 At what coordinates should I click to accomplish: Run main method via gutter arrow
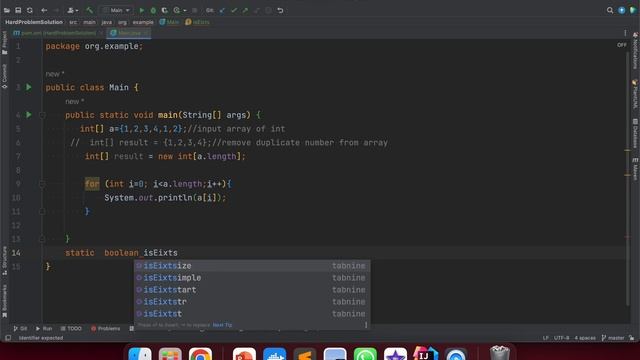tap(29, 115)
